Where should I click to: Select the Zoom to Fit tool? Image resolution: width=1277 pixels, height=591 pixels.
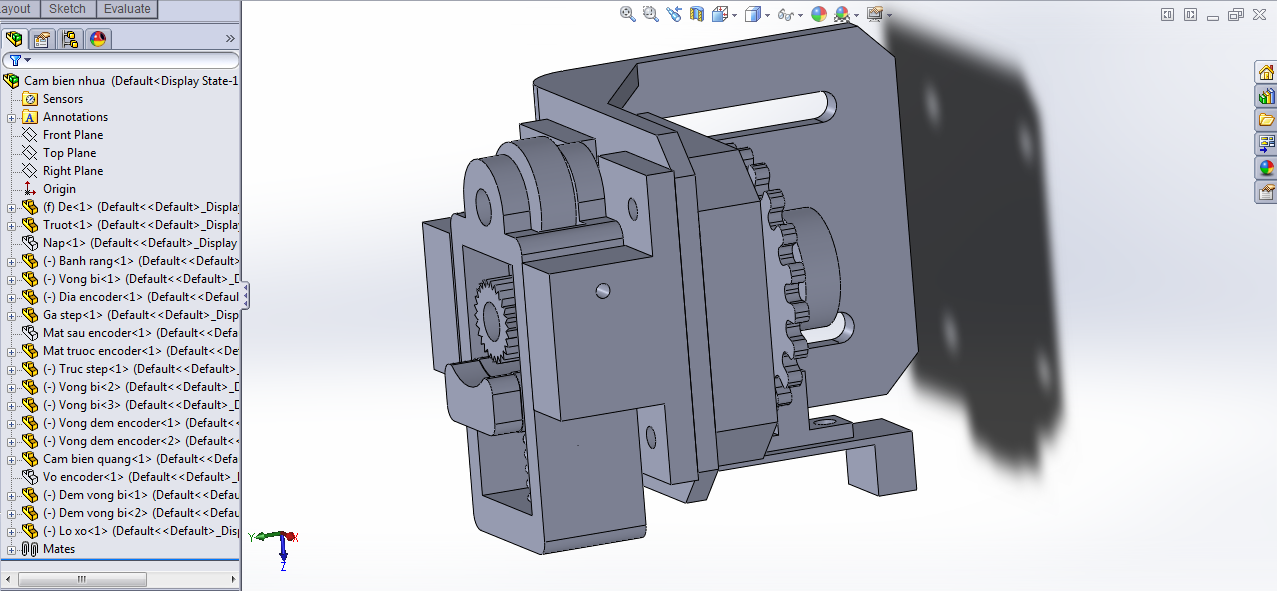(627, 14)
